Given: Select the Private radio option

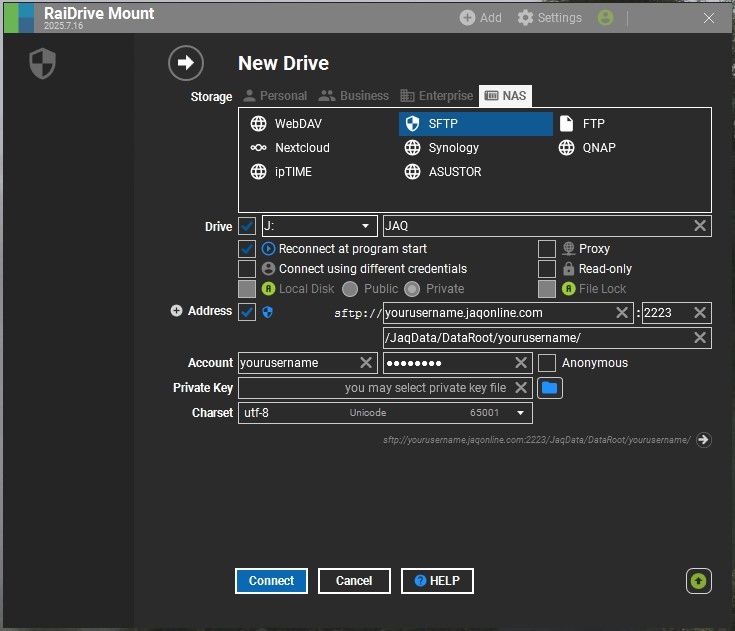Looking at the screenshot, I should (x=412, y=289).
